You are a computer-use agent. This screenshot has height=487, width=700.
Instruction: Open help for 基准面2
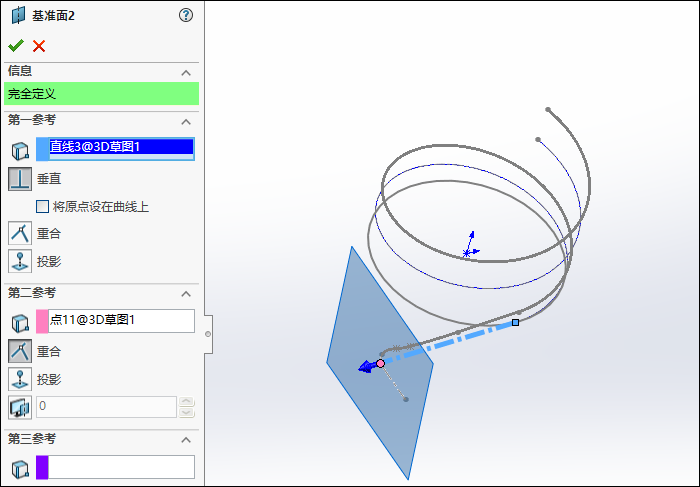click(185, 15)
